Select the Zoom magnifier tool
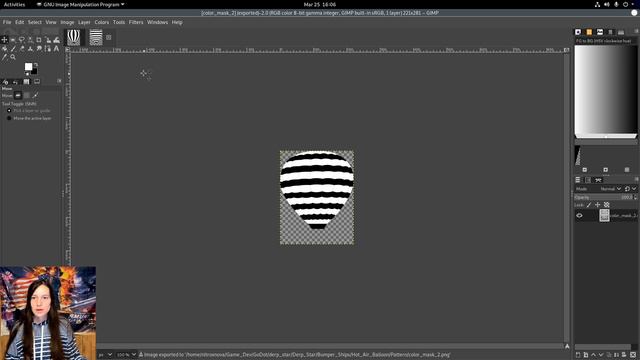Screen dimensions: 640x360 pos(13,57)
